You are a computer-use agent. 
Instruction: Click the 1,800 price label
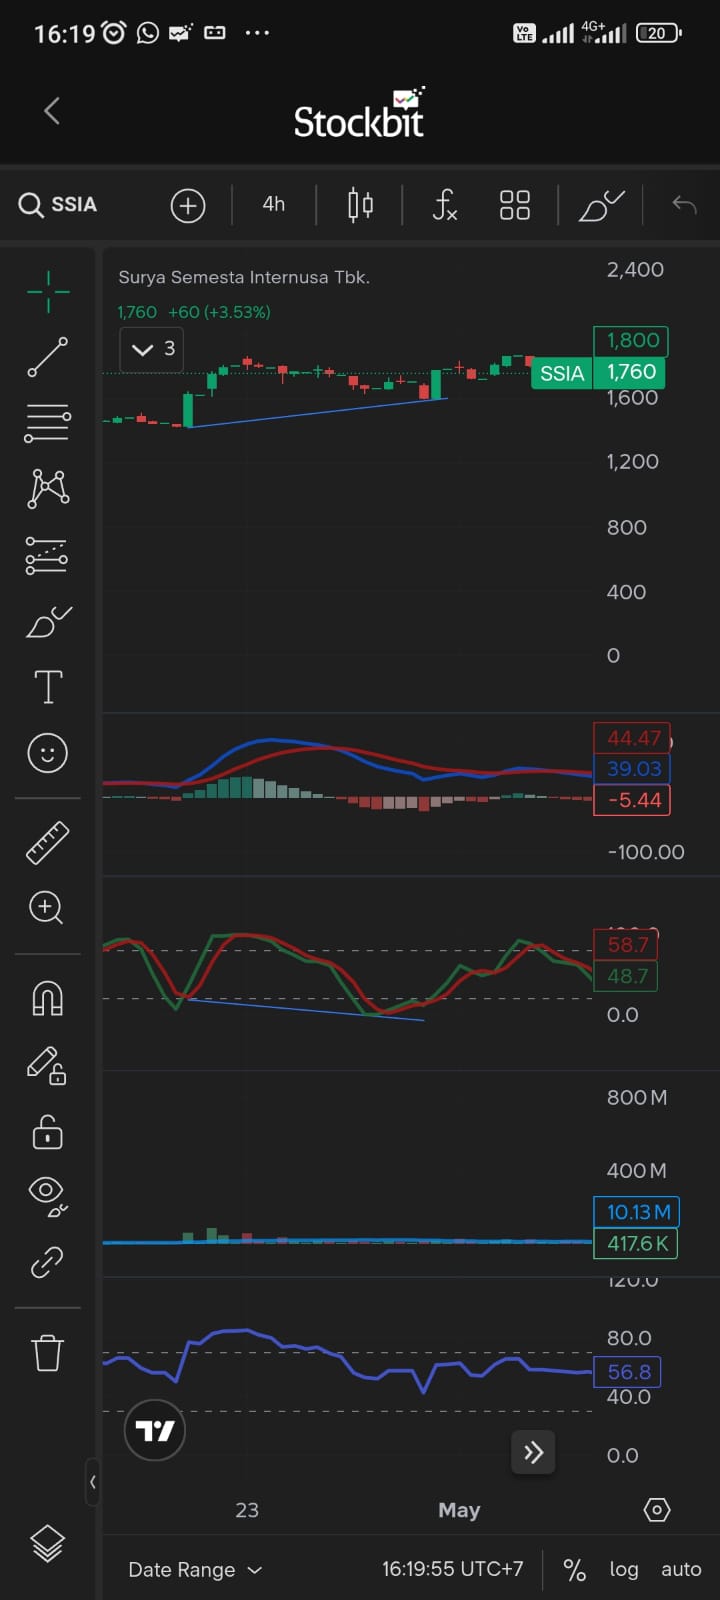[631, 341]
